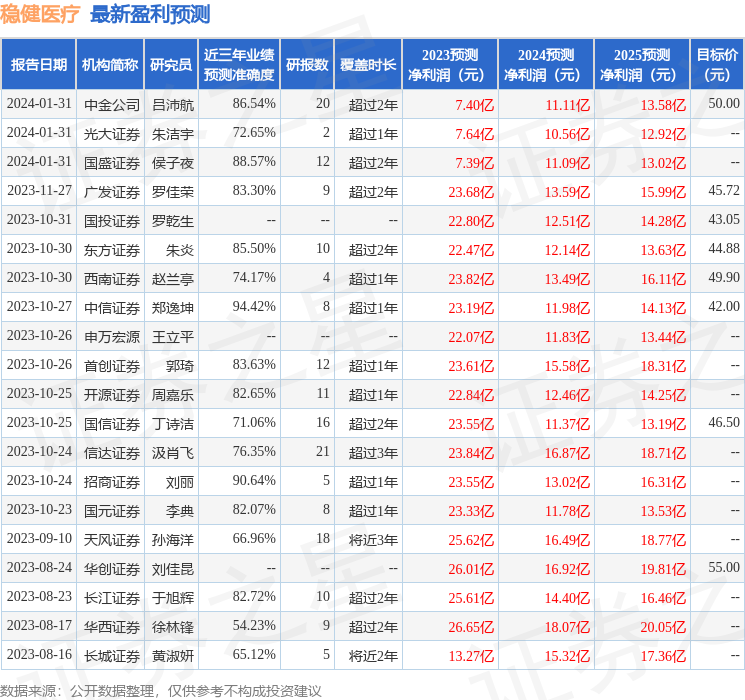Image resolution: width=745 pixels, height=700 pixels.
Task: Click 2024 profit value 18.07亿
Action: (567, 626)
